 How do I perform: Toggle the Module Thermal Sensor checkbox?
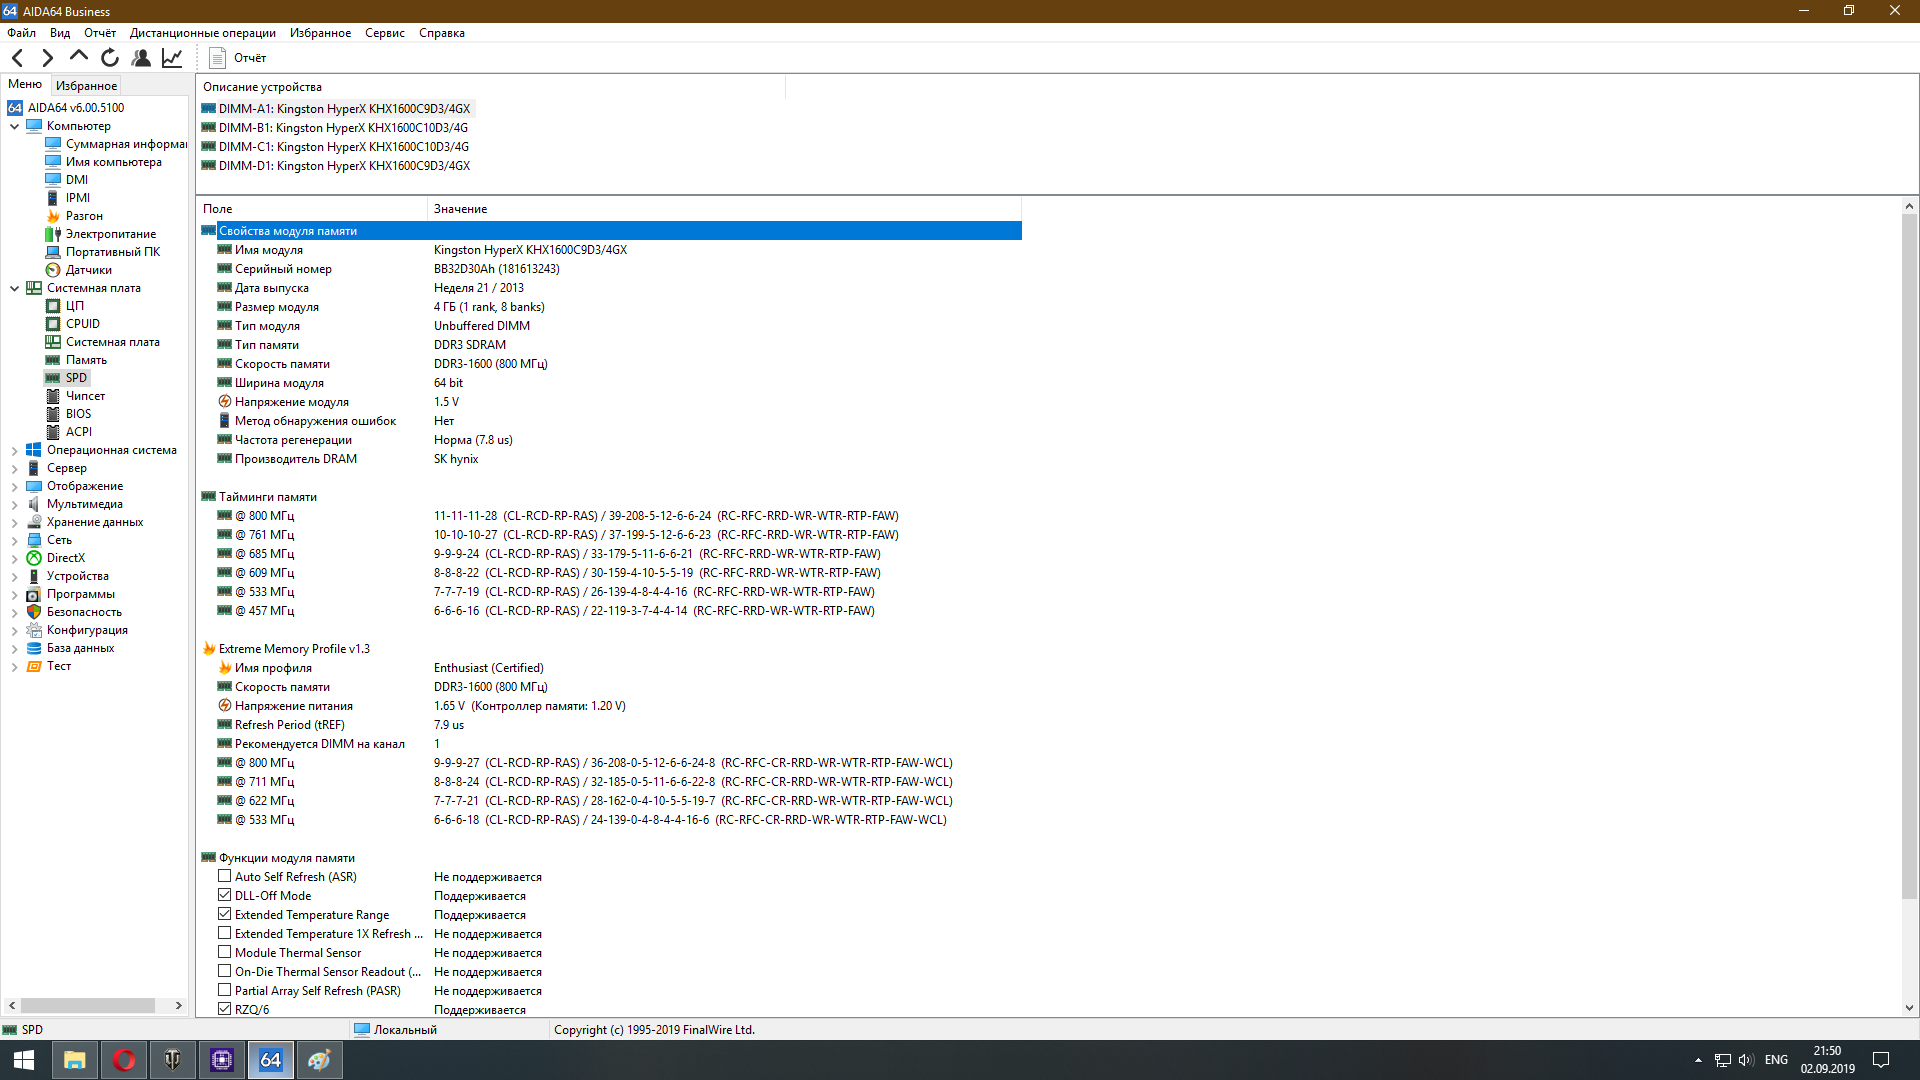click(225, 953)
